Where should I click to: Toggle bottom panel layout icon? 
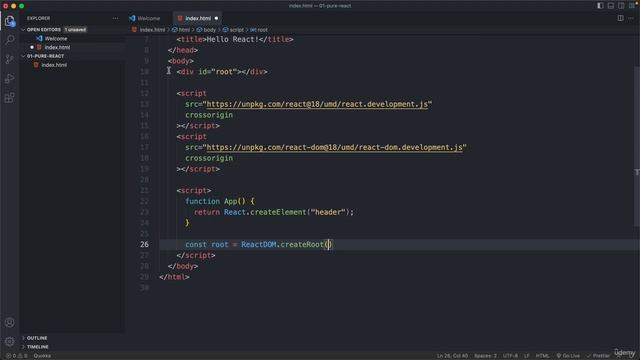(611, 6)
